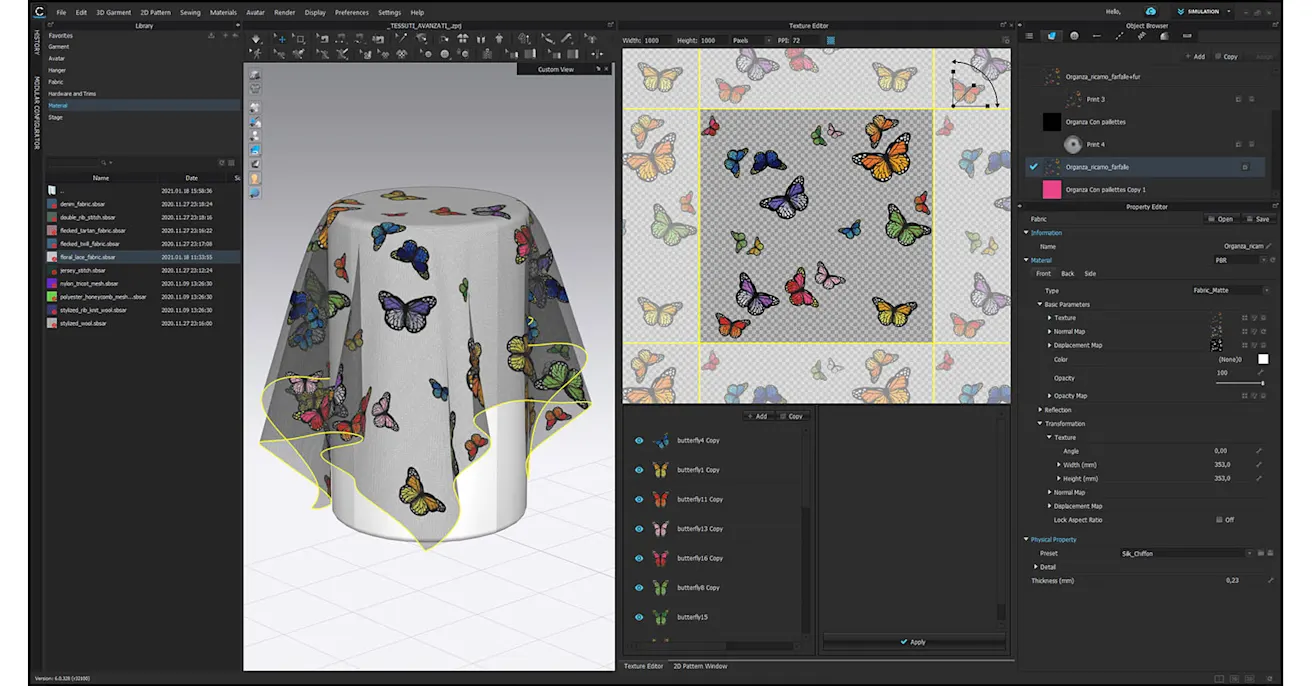Click the Scene list icon in Object Browser
The height and width of the screenshot is (686, 1312).
click(1029, 36)
